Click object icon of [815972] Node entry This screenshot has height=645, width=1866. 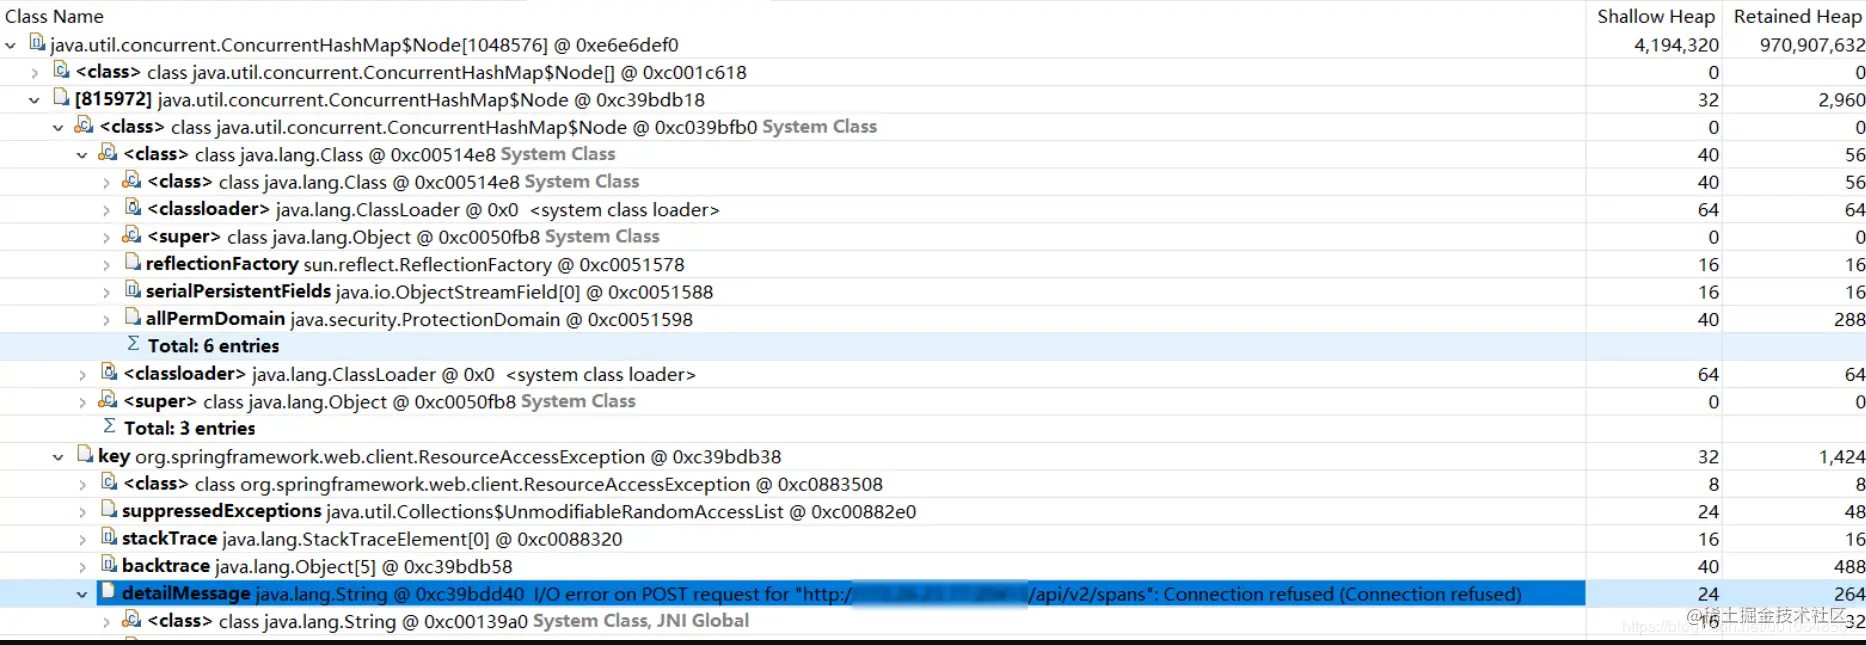(x=61, y=98)
